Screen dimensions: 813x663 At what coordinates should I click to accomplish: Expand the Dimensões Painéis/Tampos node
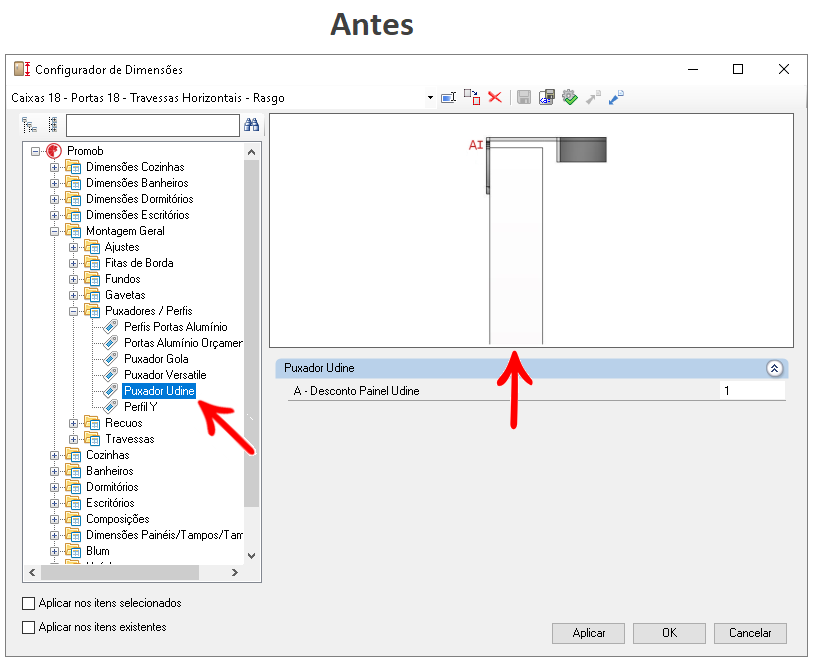pos(54,535)
